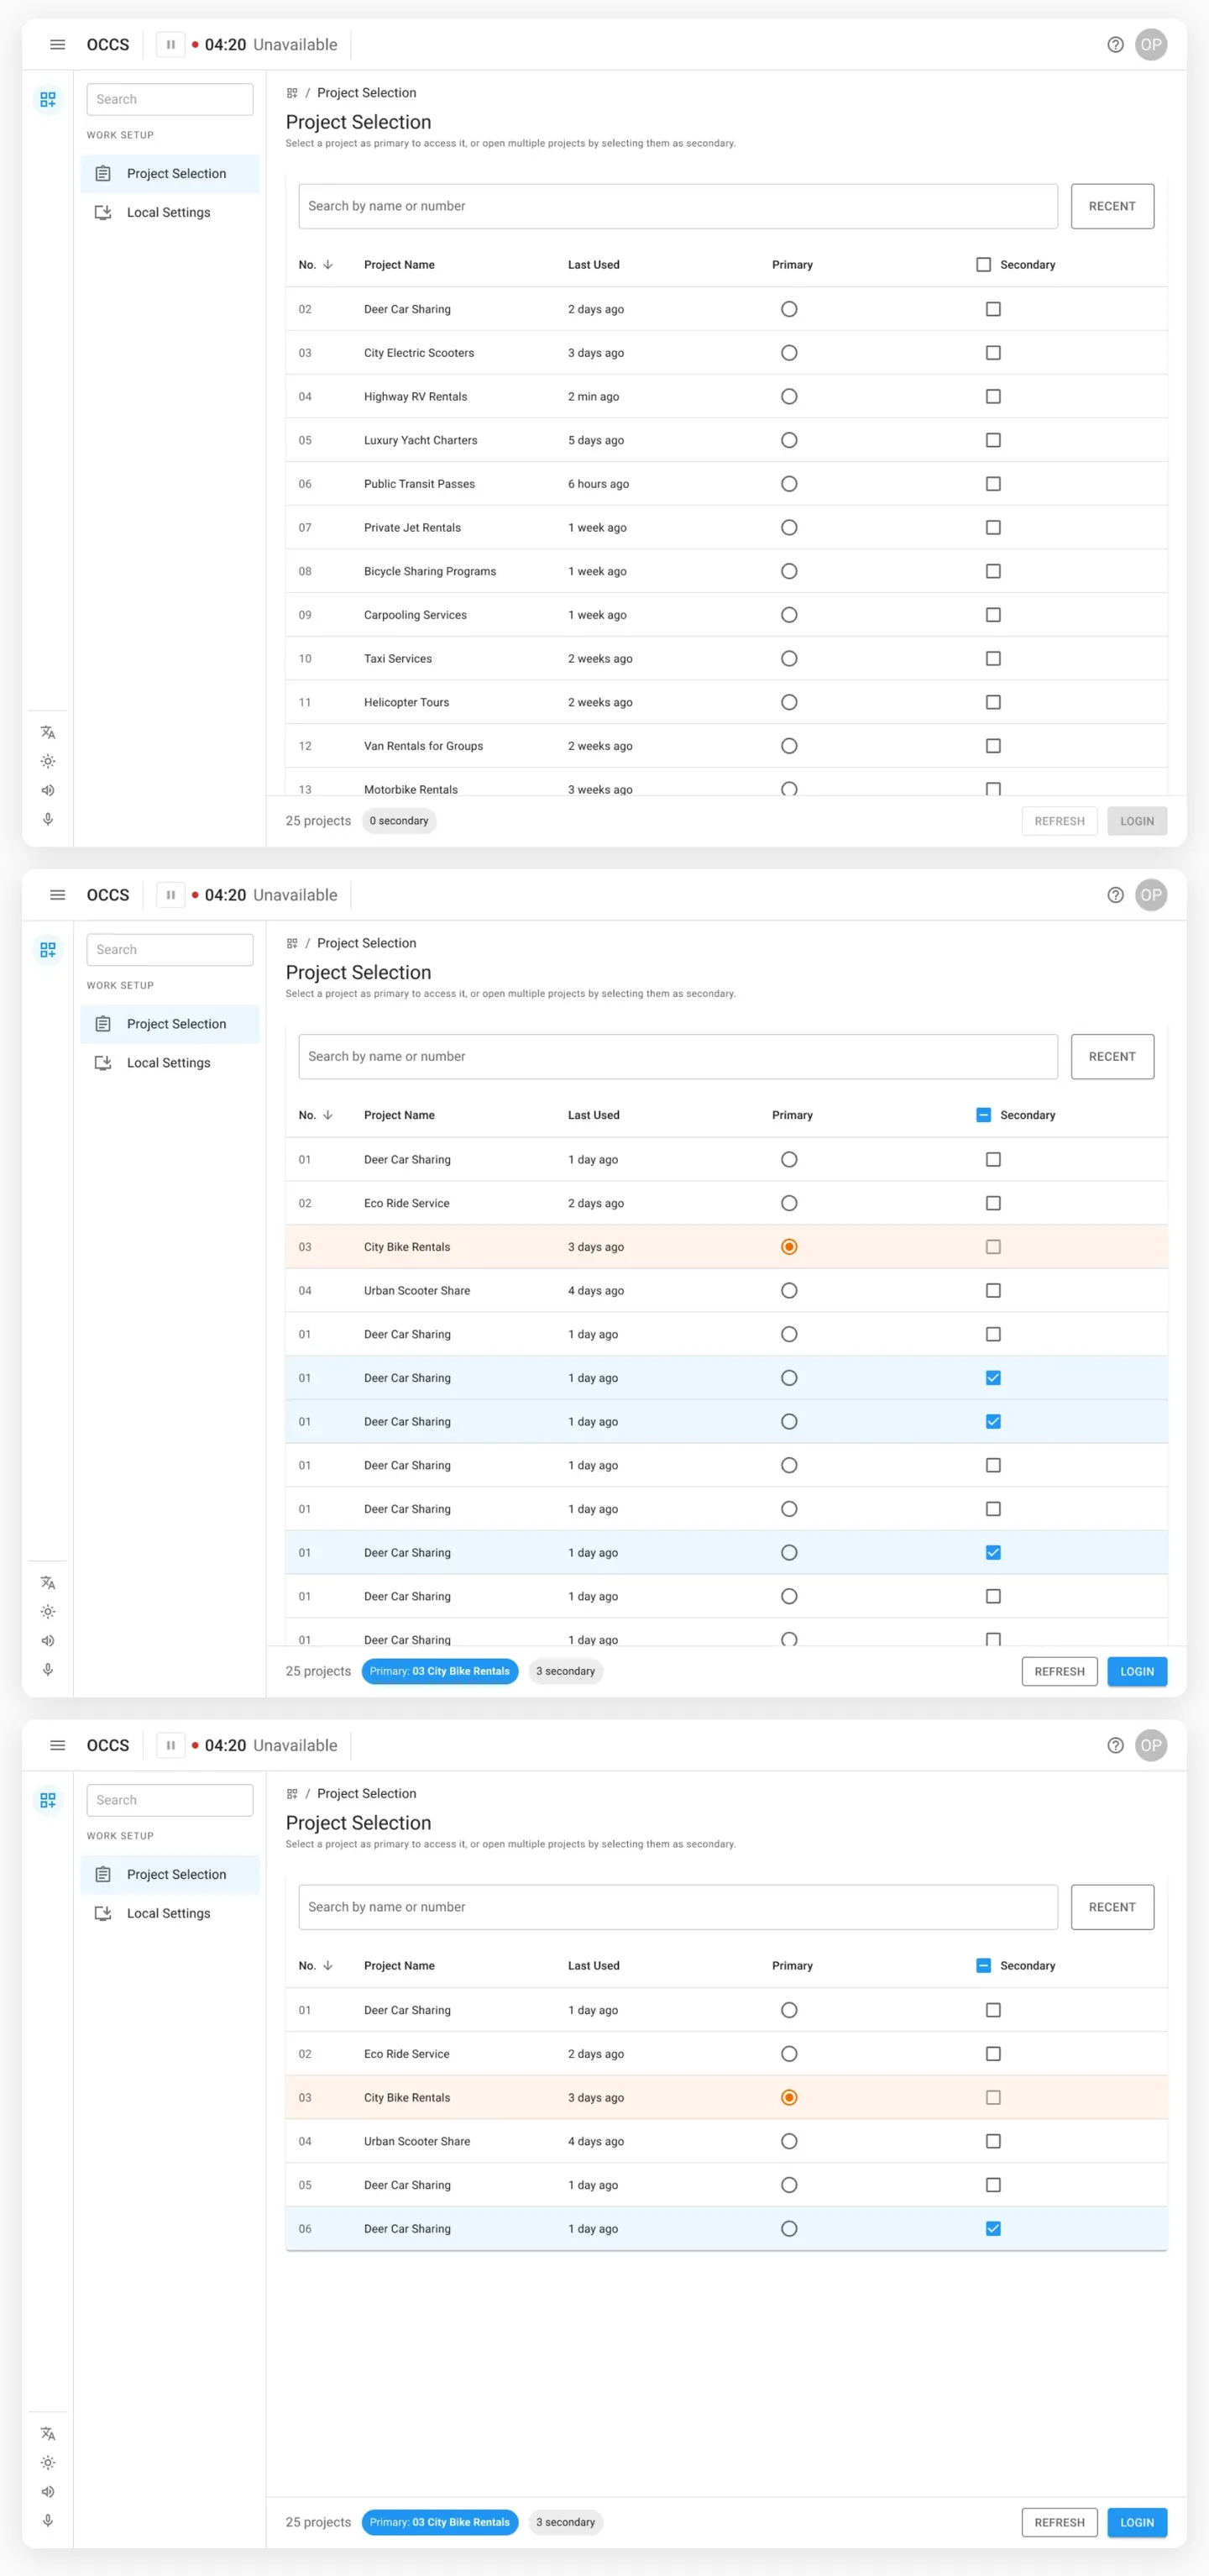This screenshot has width=1209, height=2576.
Task: Check secondary box for Private Jet Rentals
Action: pyautogui.click(x=993, y=528)
